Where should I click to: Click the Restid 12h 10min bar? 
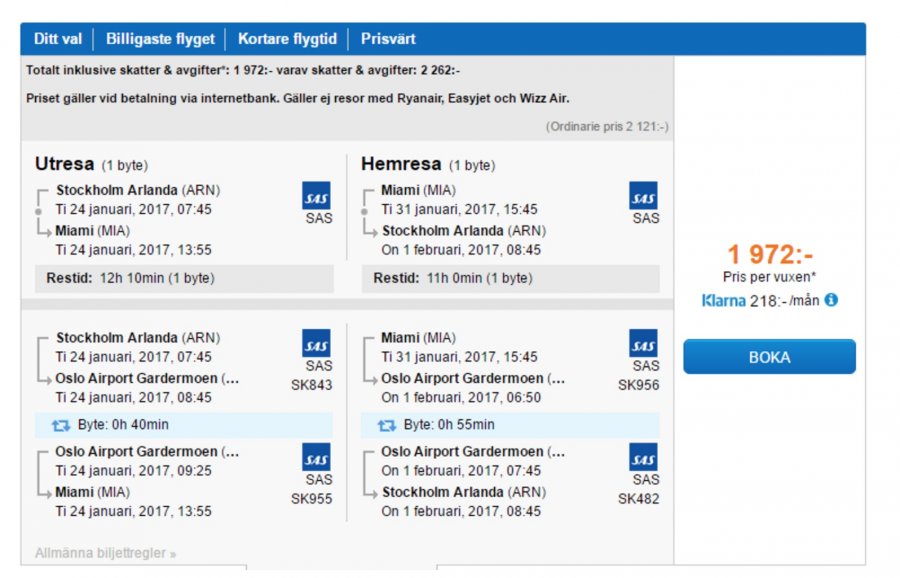click(x=184, y=278)
